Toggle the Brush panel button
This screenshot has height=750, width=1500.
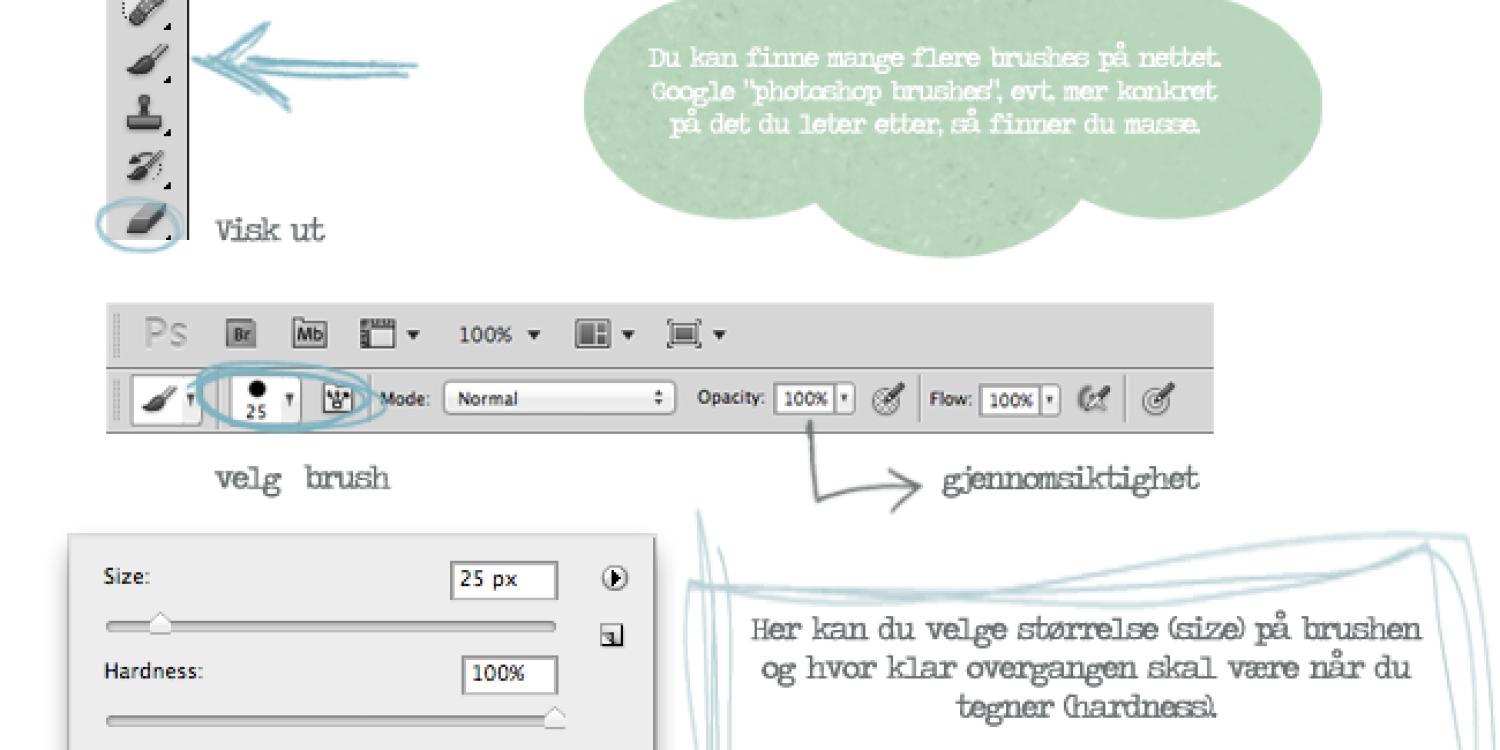point(338,399)
